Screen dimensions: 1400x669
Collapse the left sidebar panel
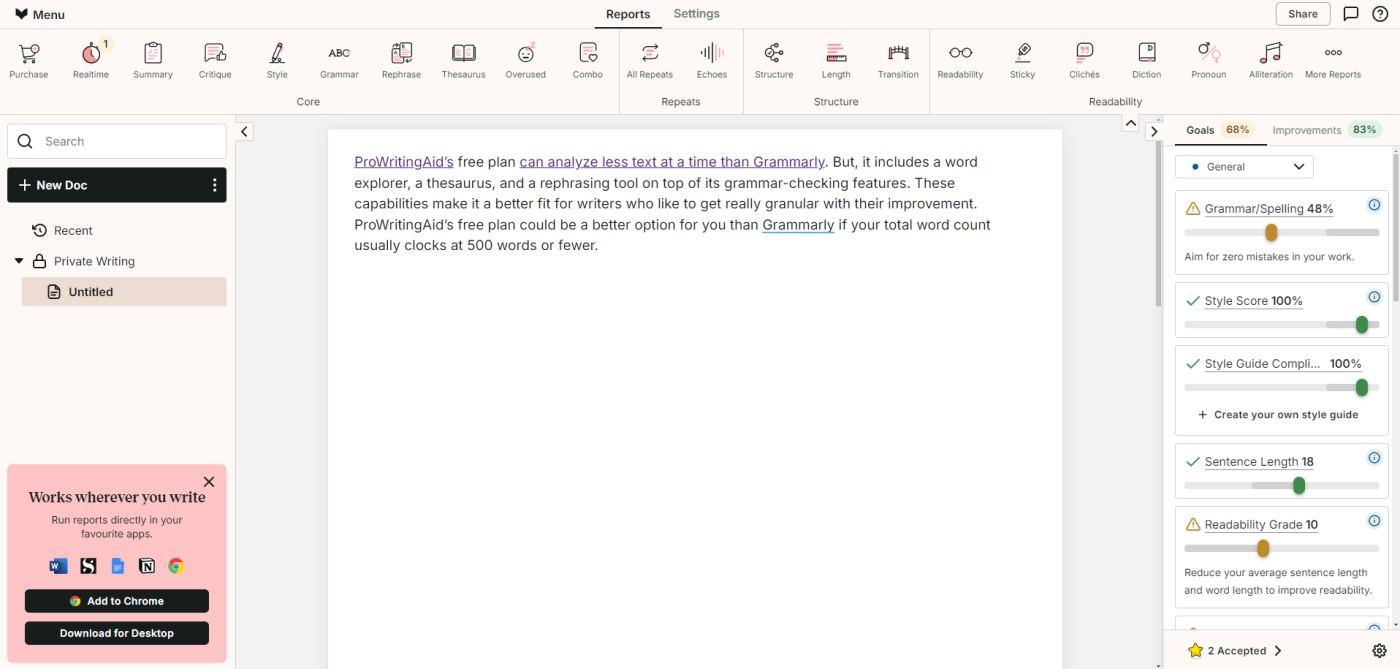click(245, 132)
